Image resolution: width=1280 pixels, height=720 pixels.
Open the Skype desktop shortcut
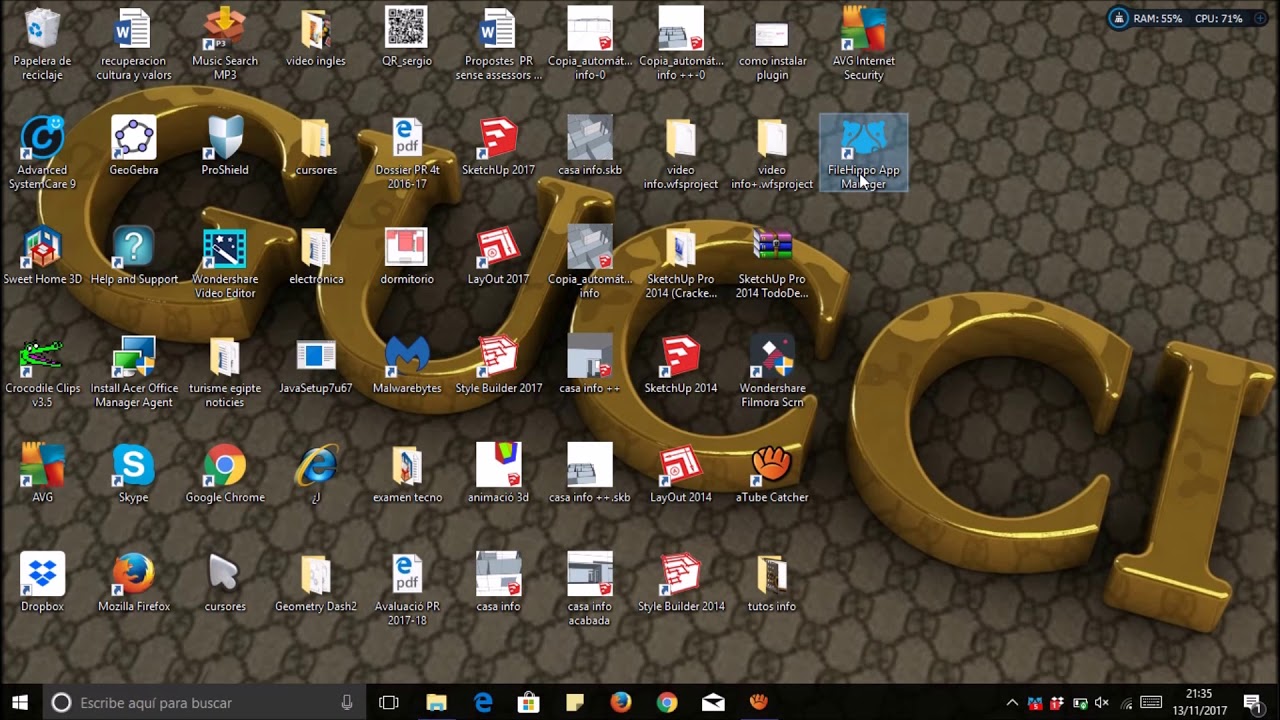pyautogui.click(x=134, y=473)
